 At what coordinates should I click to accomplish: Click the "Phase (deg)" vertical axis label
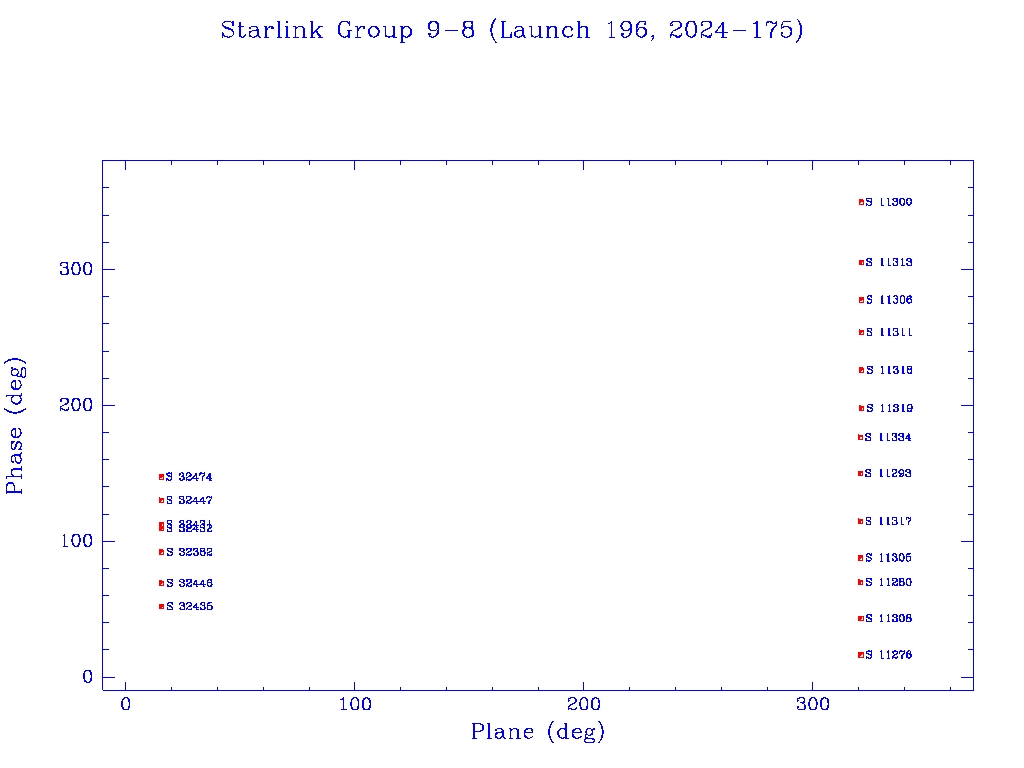(15, 426)
